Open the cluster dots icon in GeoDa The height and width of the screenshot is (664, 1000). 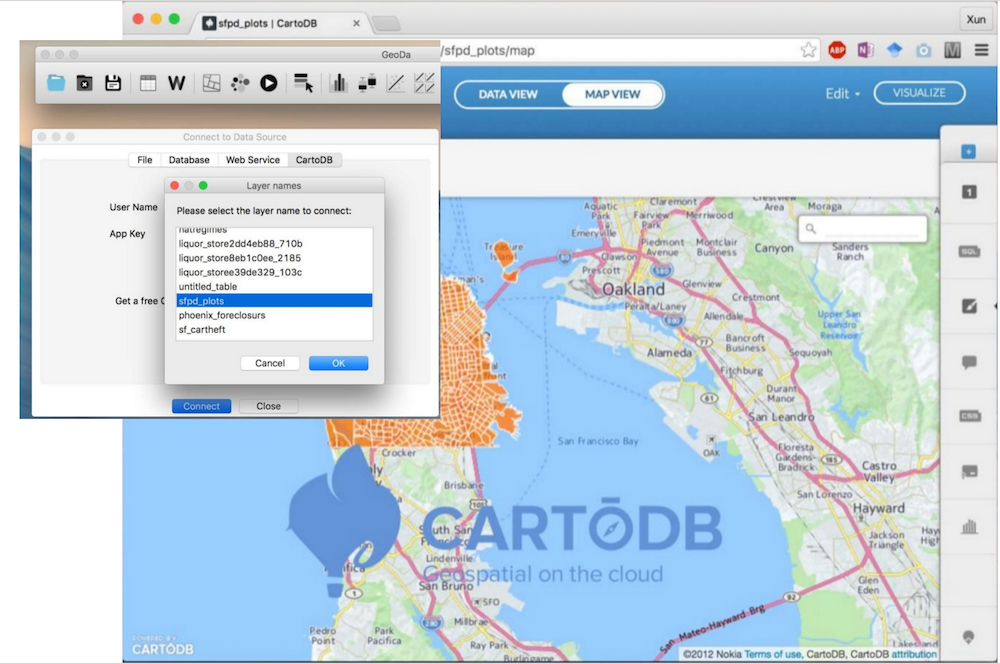(240, 83)
